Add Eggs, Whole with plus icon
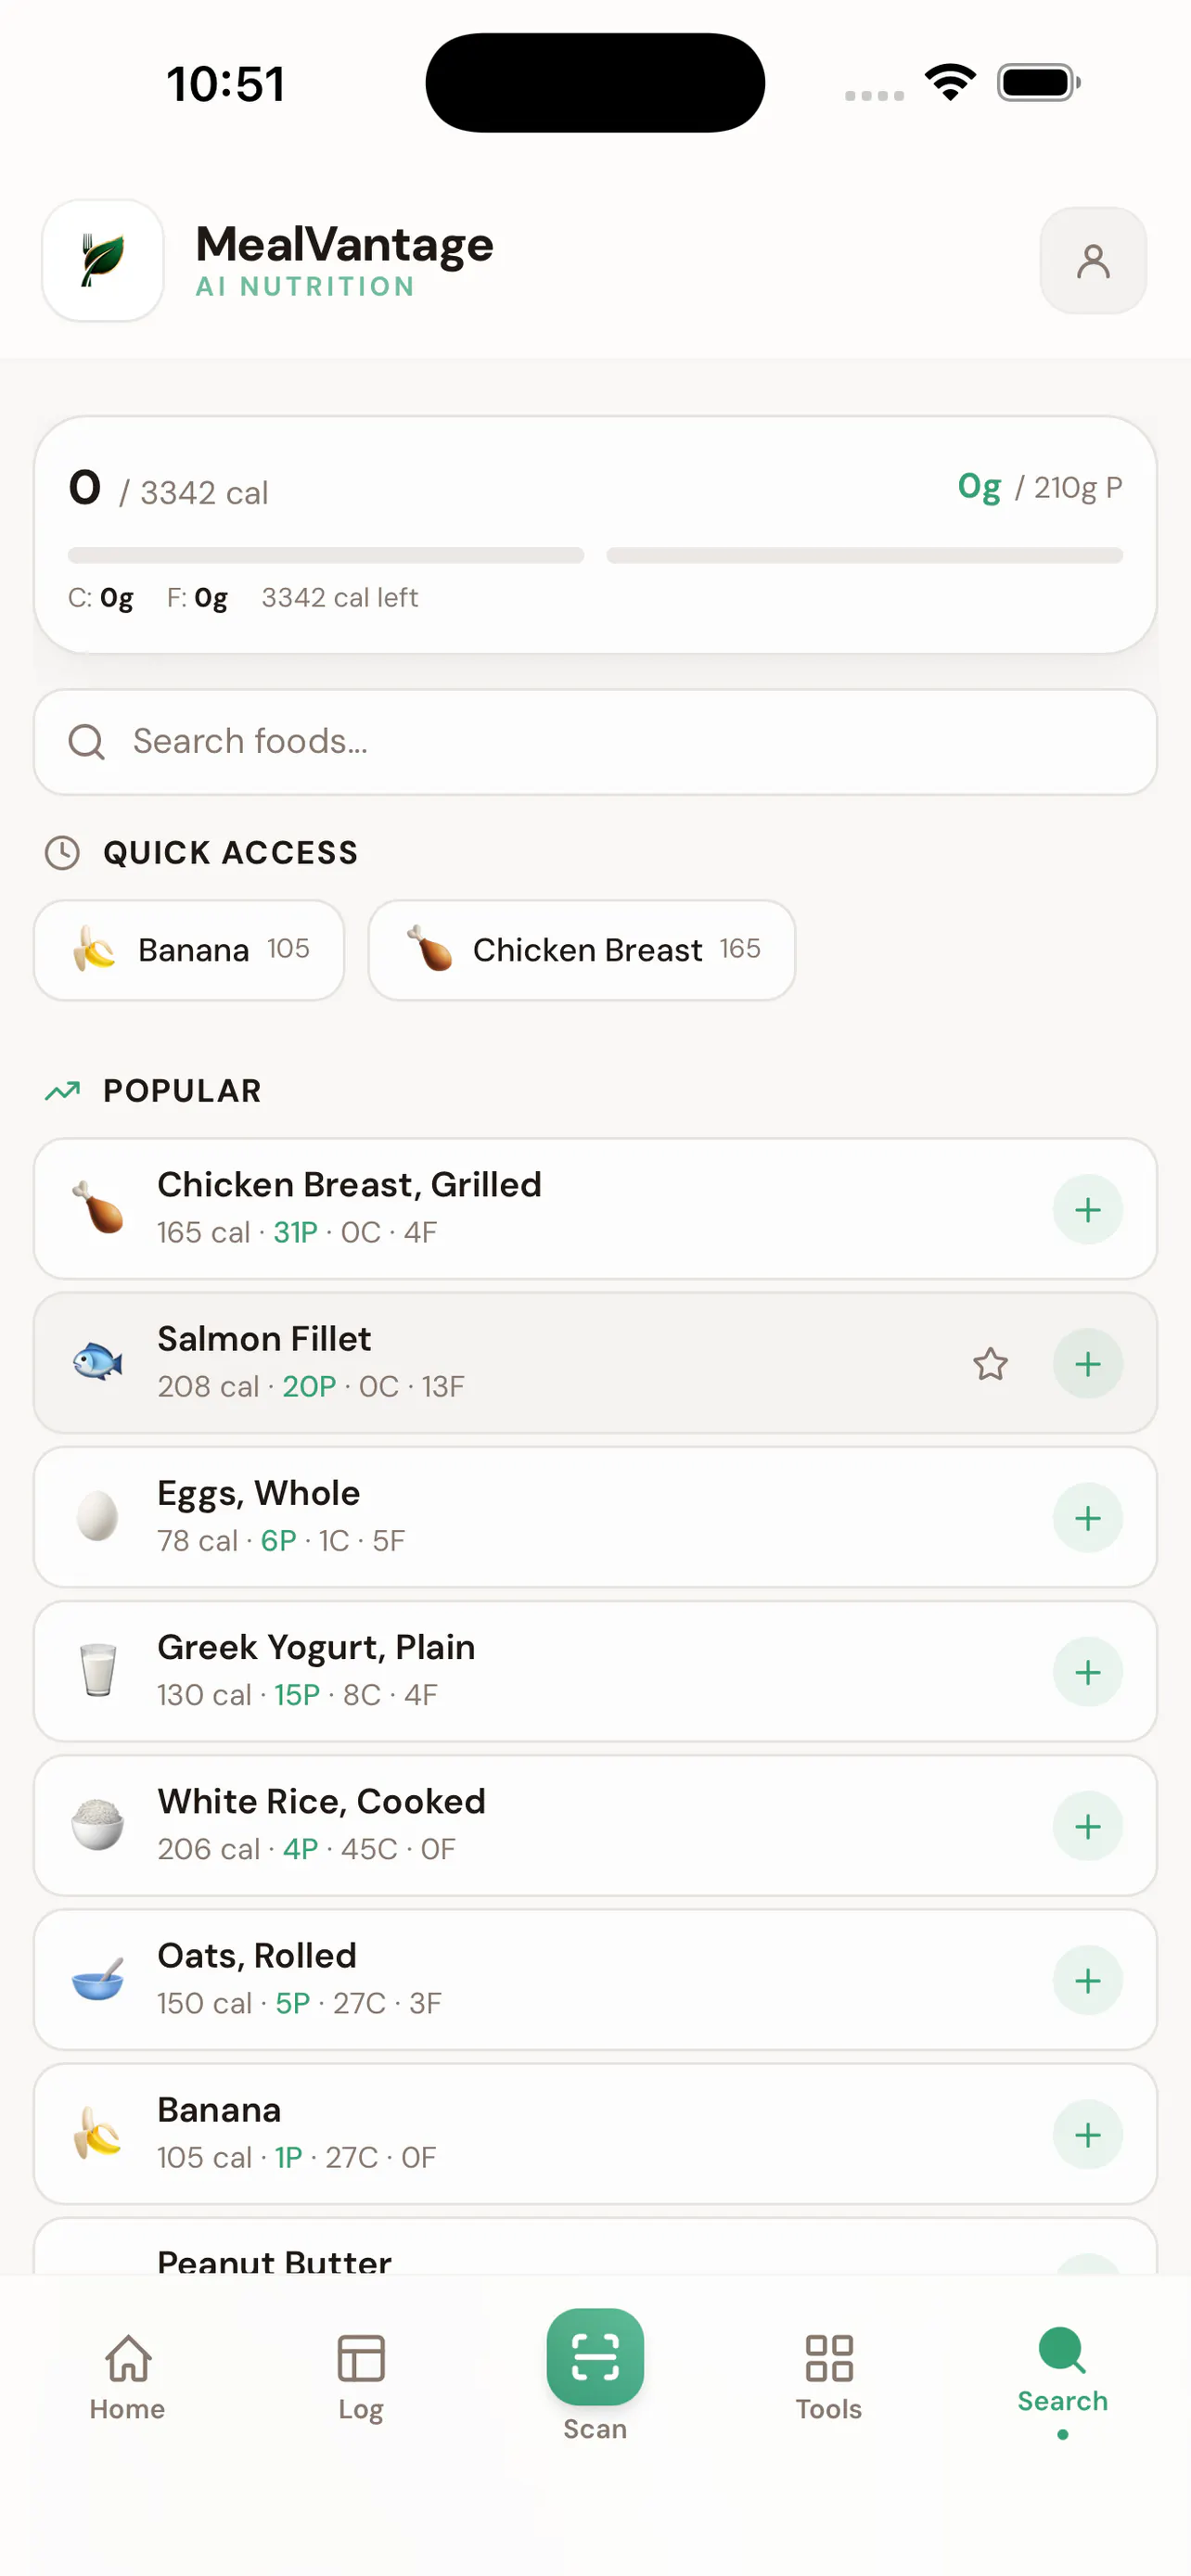The width and height of the screenshot is (1191, 2576). [1087, 1517]
